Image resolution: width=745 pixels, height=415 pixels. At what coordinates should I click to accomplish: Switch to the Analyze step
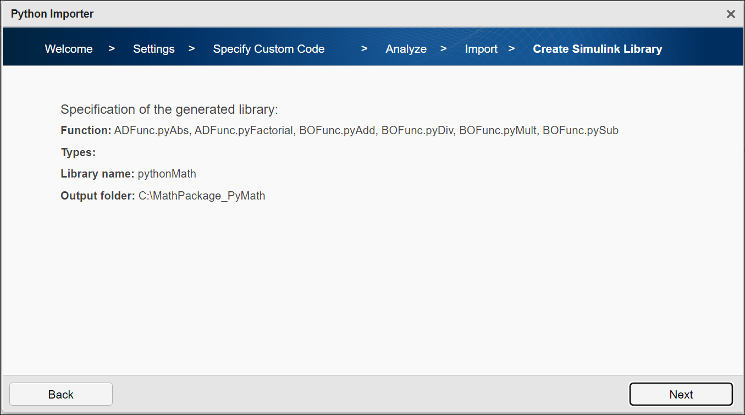(x=406, y=49)
